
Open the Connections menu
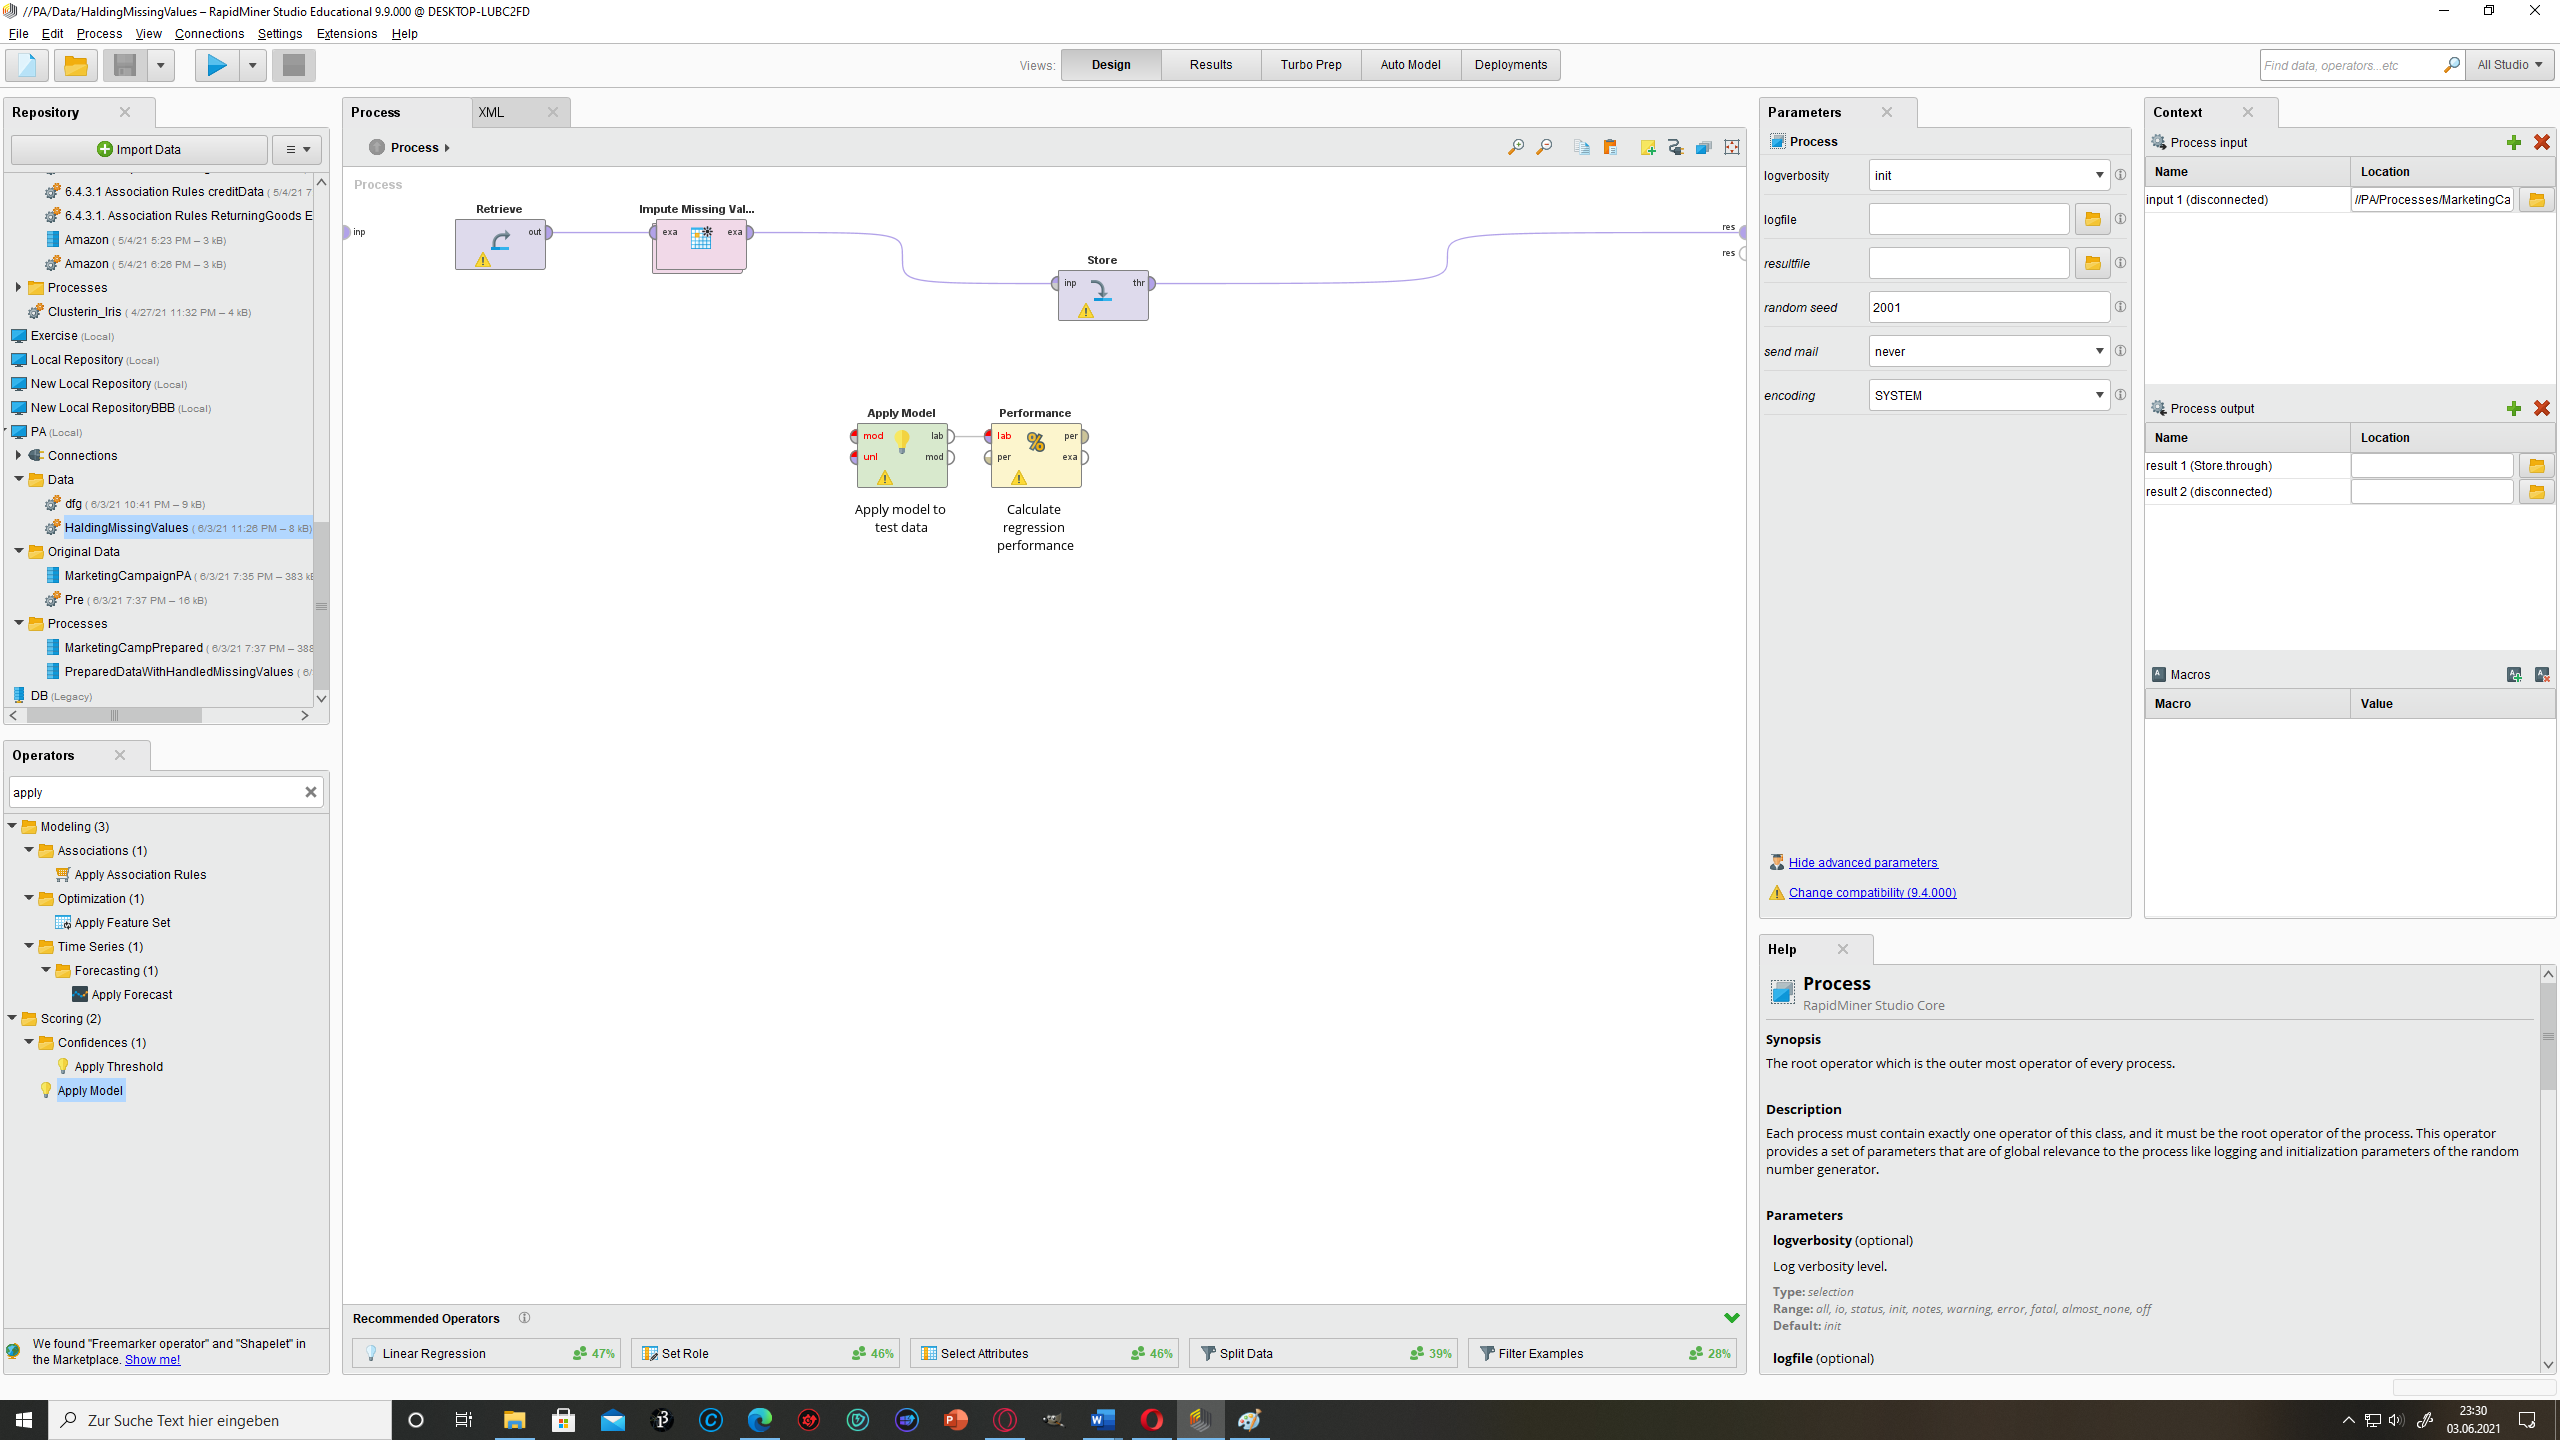coord(209,34)
